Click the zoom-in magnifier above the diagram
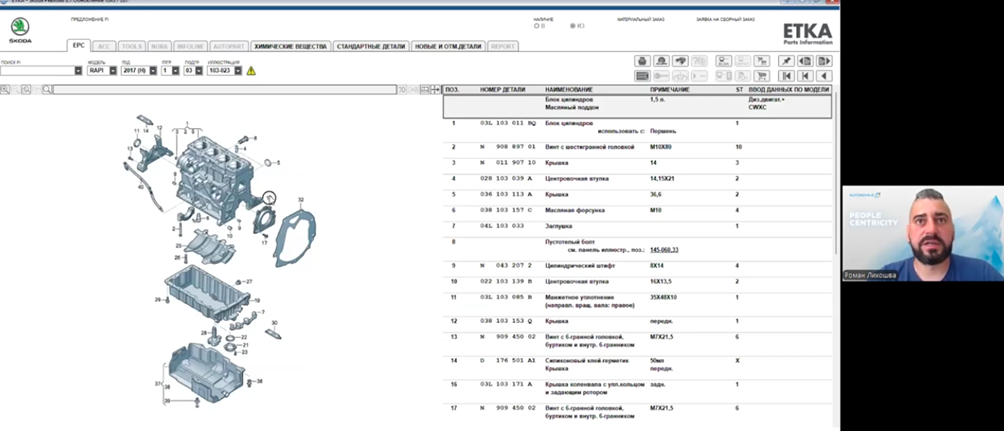This screenshot has width=1004, height=431. tap(5, 89)
